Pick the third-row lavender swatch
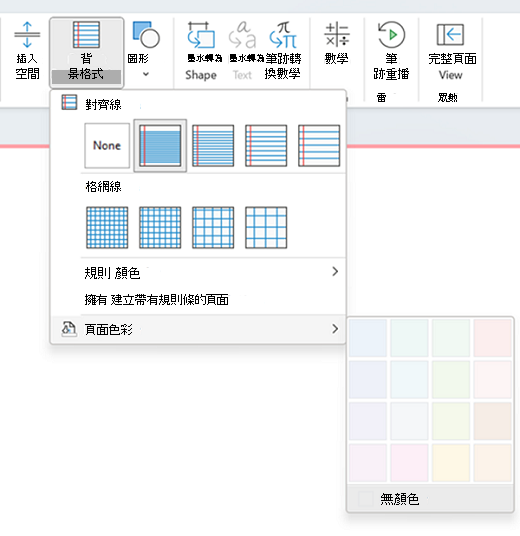The image size is (520, 536). tap(368, 421)
